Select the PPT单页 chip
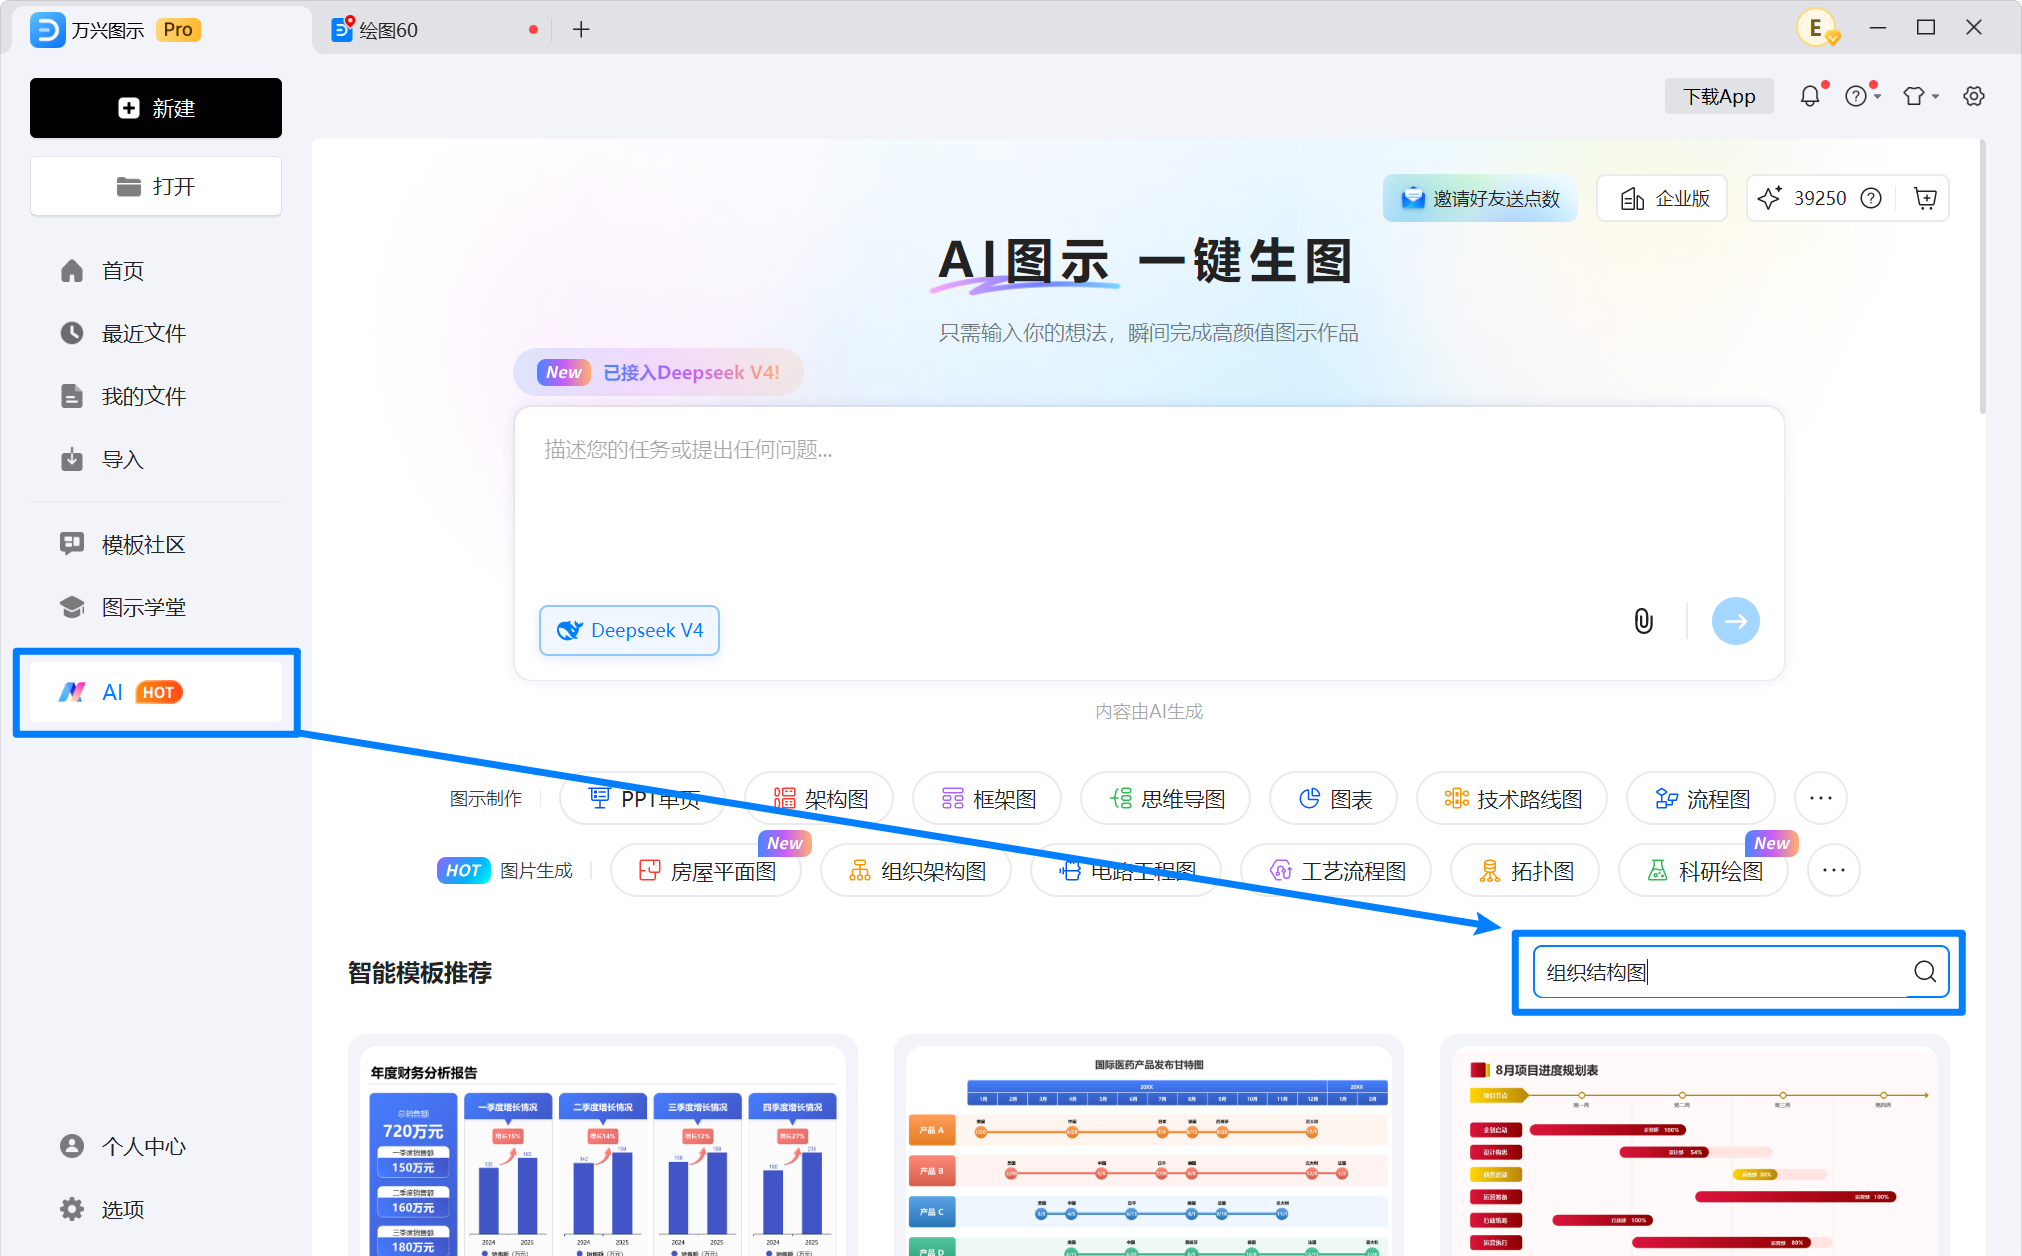Viewport: 2022px width, 1256px height. [x=643, y=798]
